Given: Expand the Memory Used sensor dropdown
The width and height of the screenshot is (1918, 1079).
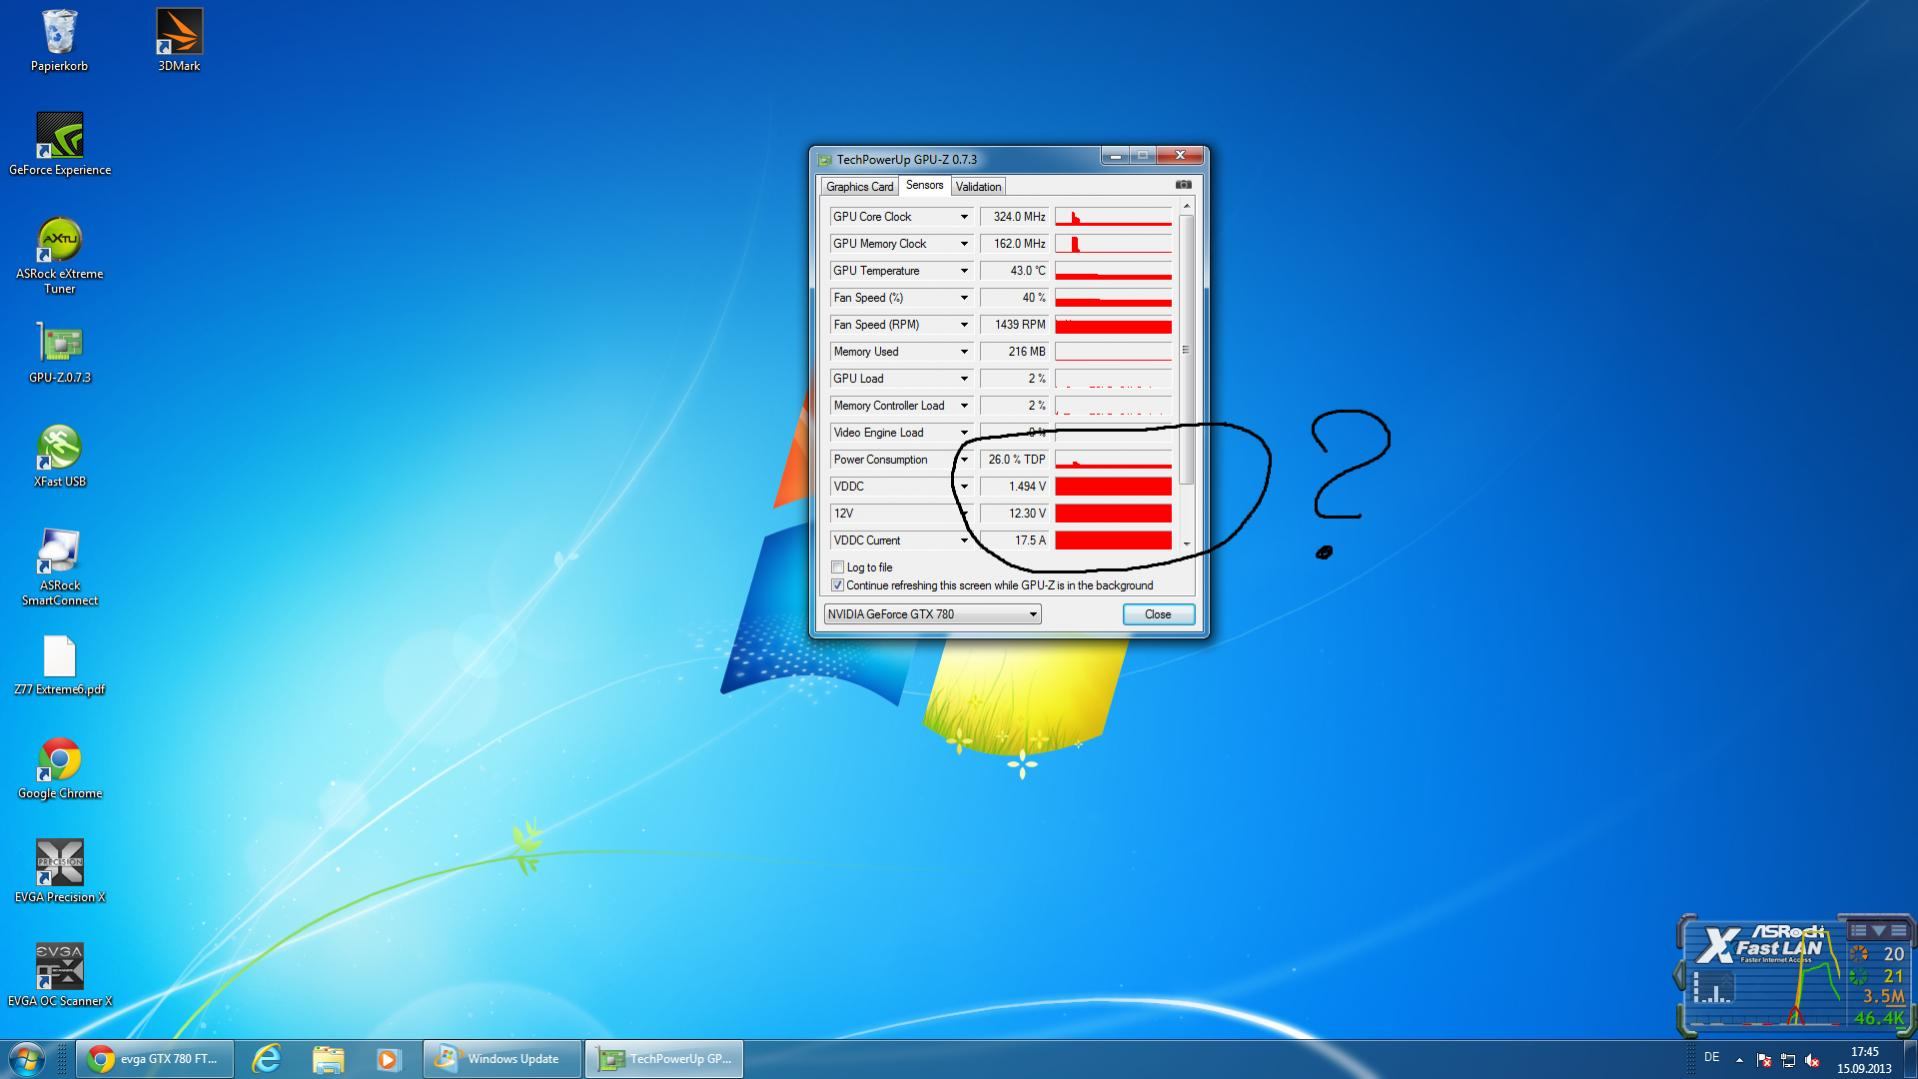Looking at the screenshot, I should click(x=964, y=351).
